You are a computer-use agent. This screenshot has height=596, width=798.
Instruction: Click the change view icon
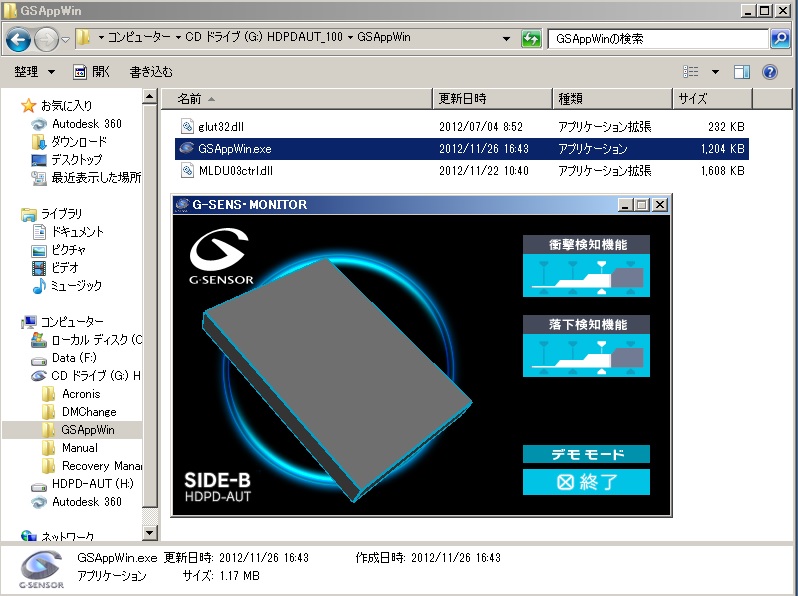(x=691, y=72)
